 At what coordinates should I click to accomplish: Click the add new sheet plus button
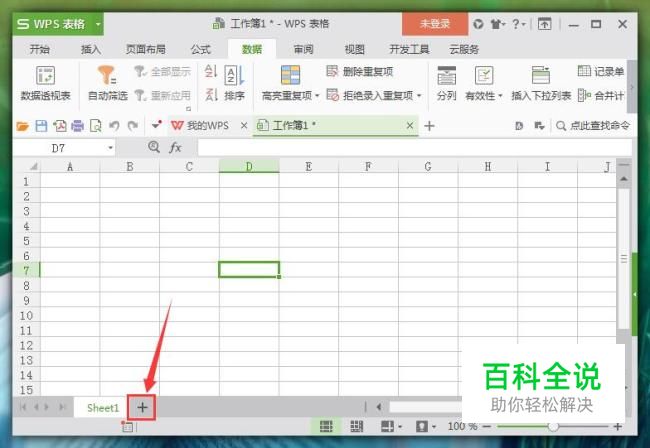click(x=142, y=407)
